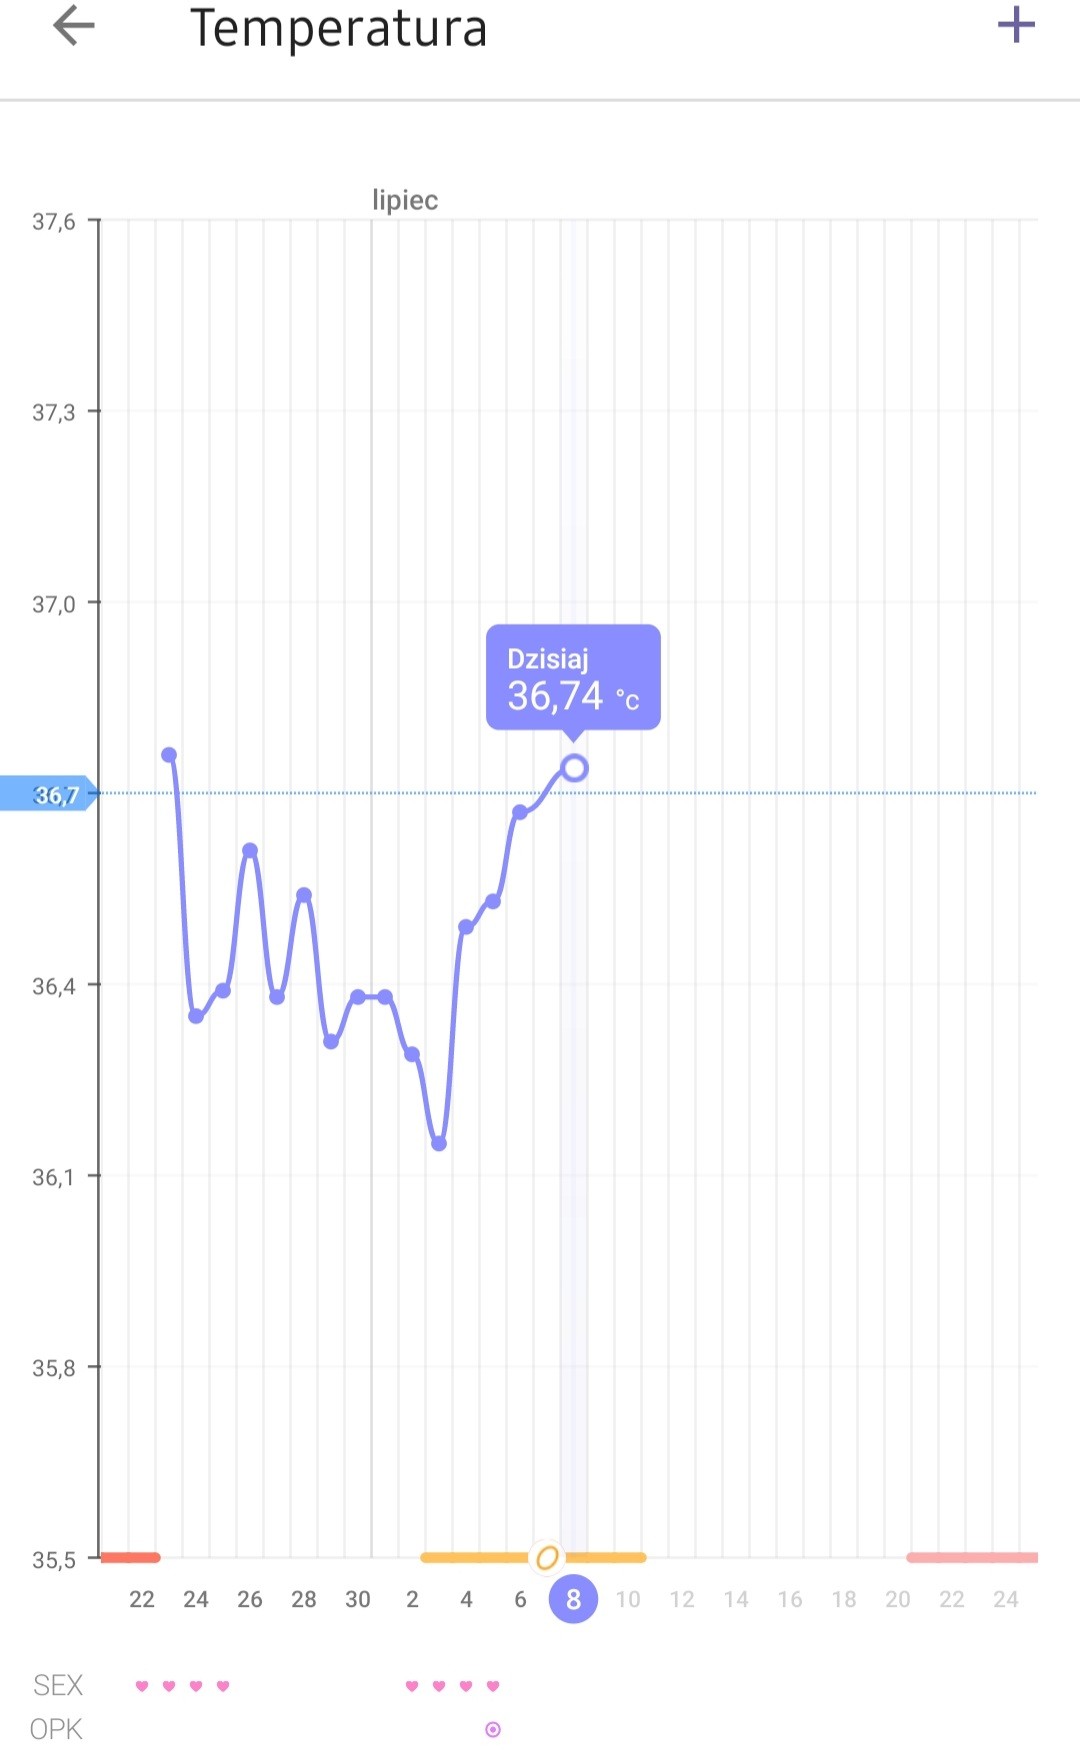This screenshot has width=1080, height=1758.
Task: Tap the red period bar at left
Action: 131,1557
